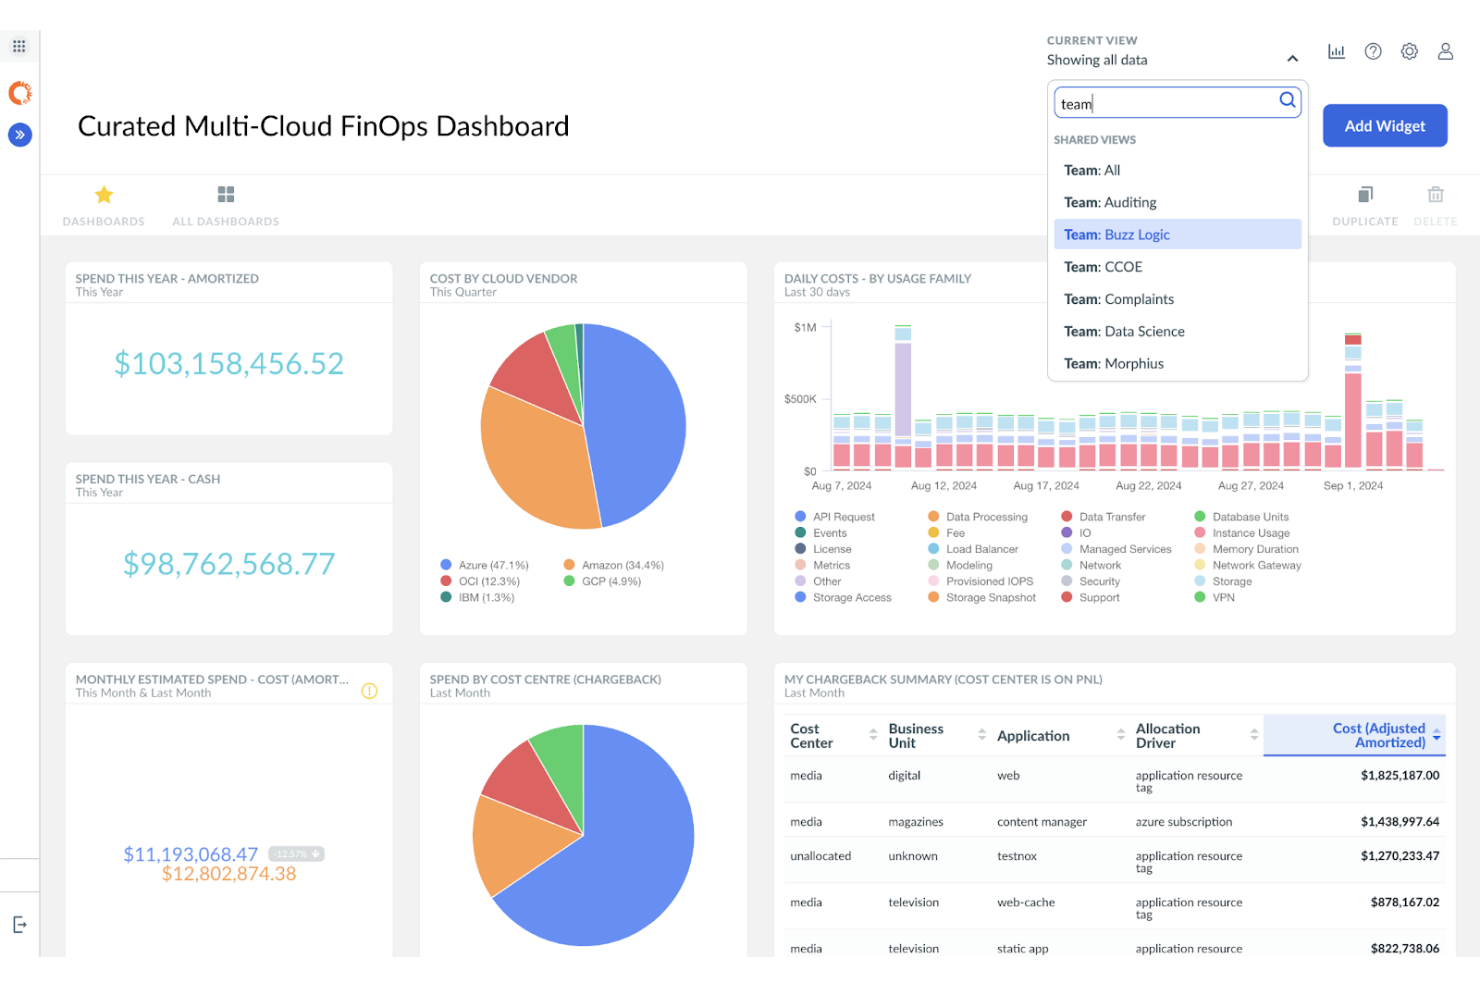
Task: Switch to the All Dashboards tab
Action: pyautogui.click(x=225, y=205)
